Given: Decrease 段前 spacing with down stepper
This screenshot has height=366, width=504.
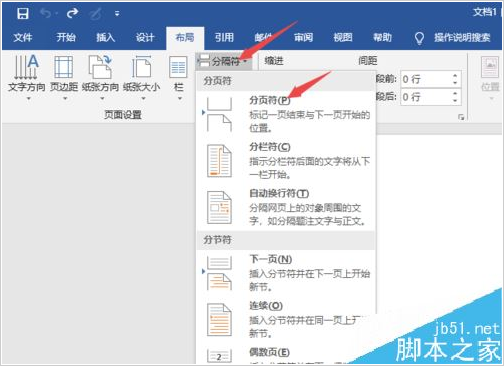Looking at the screenshot, I should tap(455, 83).
